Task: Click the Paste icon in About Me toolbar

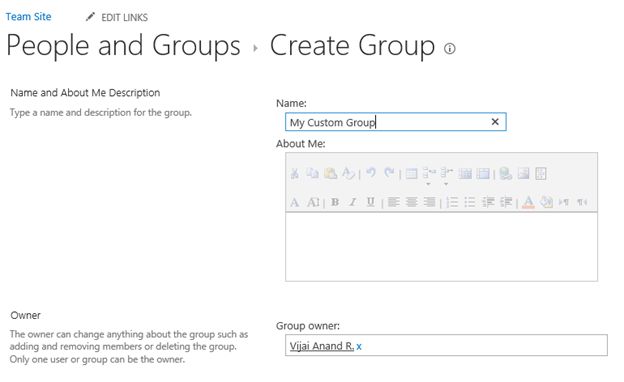Action: [330, 173]
